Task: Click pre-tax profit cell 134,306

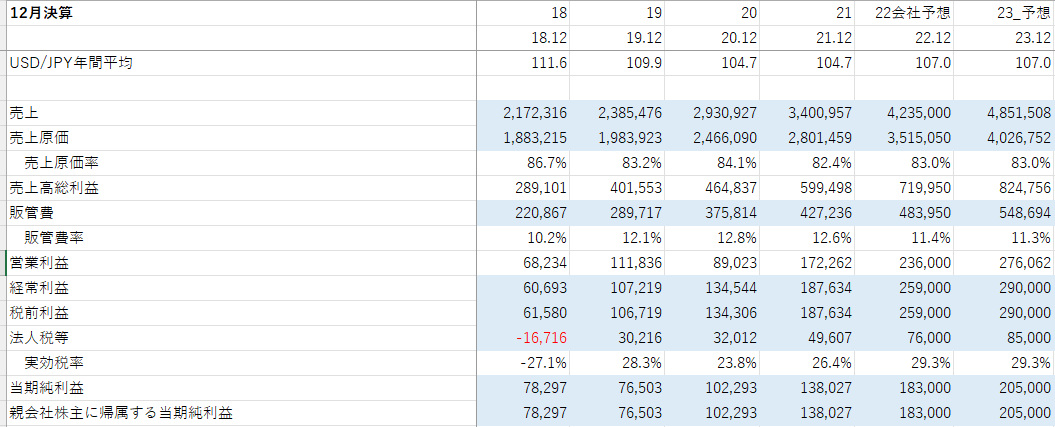Action: coord(712,313)
